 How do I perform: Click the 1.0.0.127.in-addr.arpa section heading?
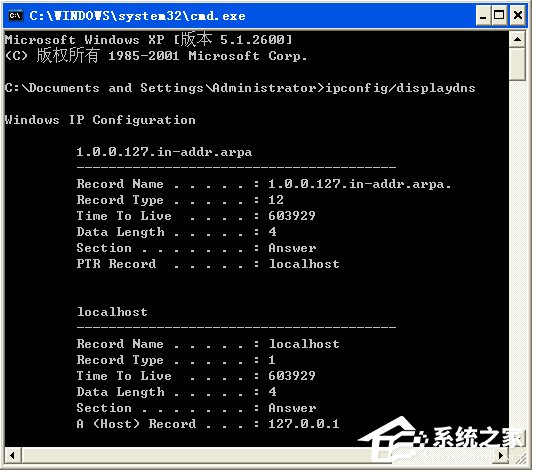164,152
